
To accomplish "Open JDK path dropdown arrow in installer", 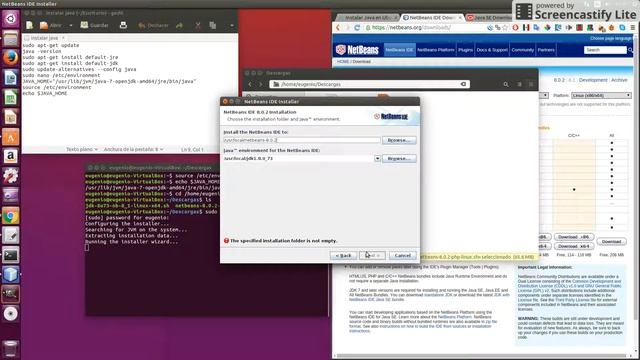I will (x=377, y=158).
